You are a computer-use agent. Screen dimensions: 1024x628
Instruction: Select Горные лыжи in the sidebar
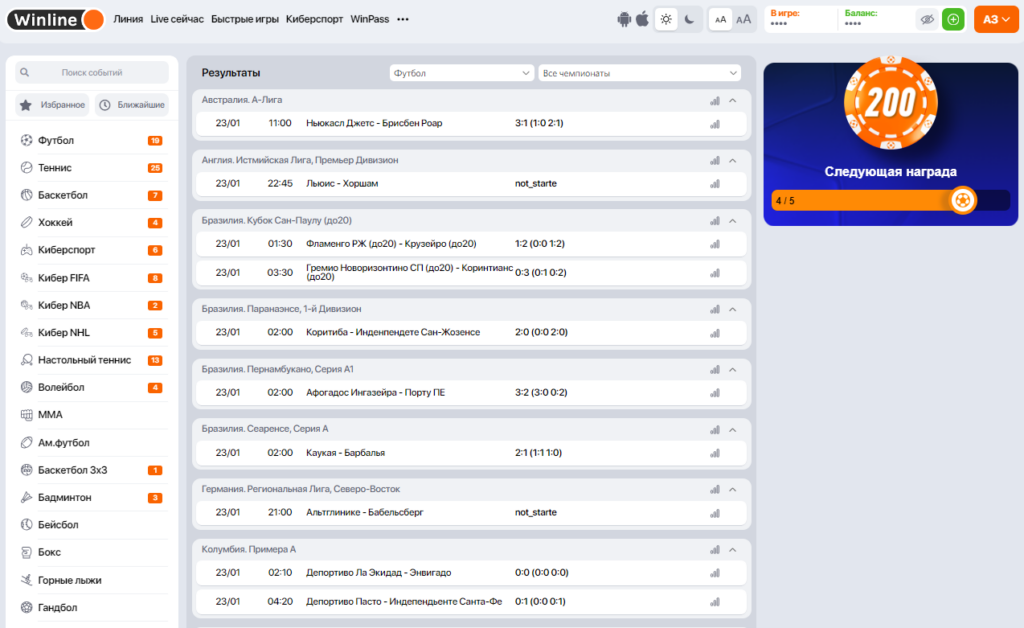(x=92, y=580)
